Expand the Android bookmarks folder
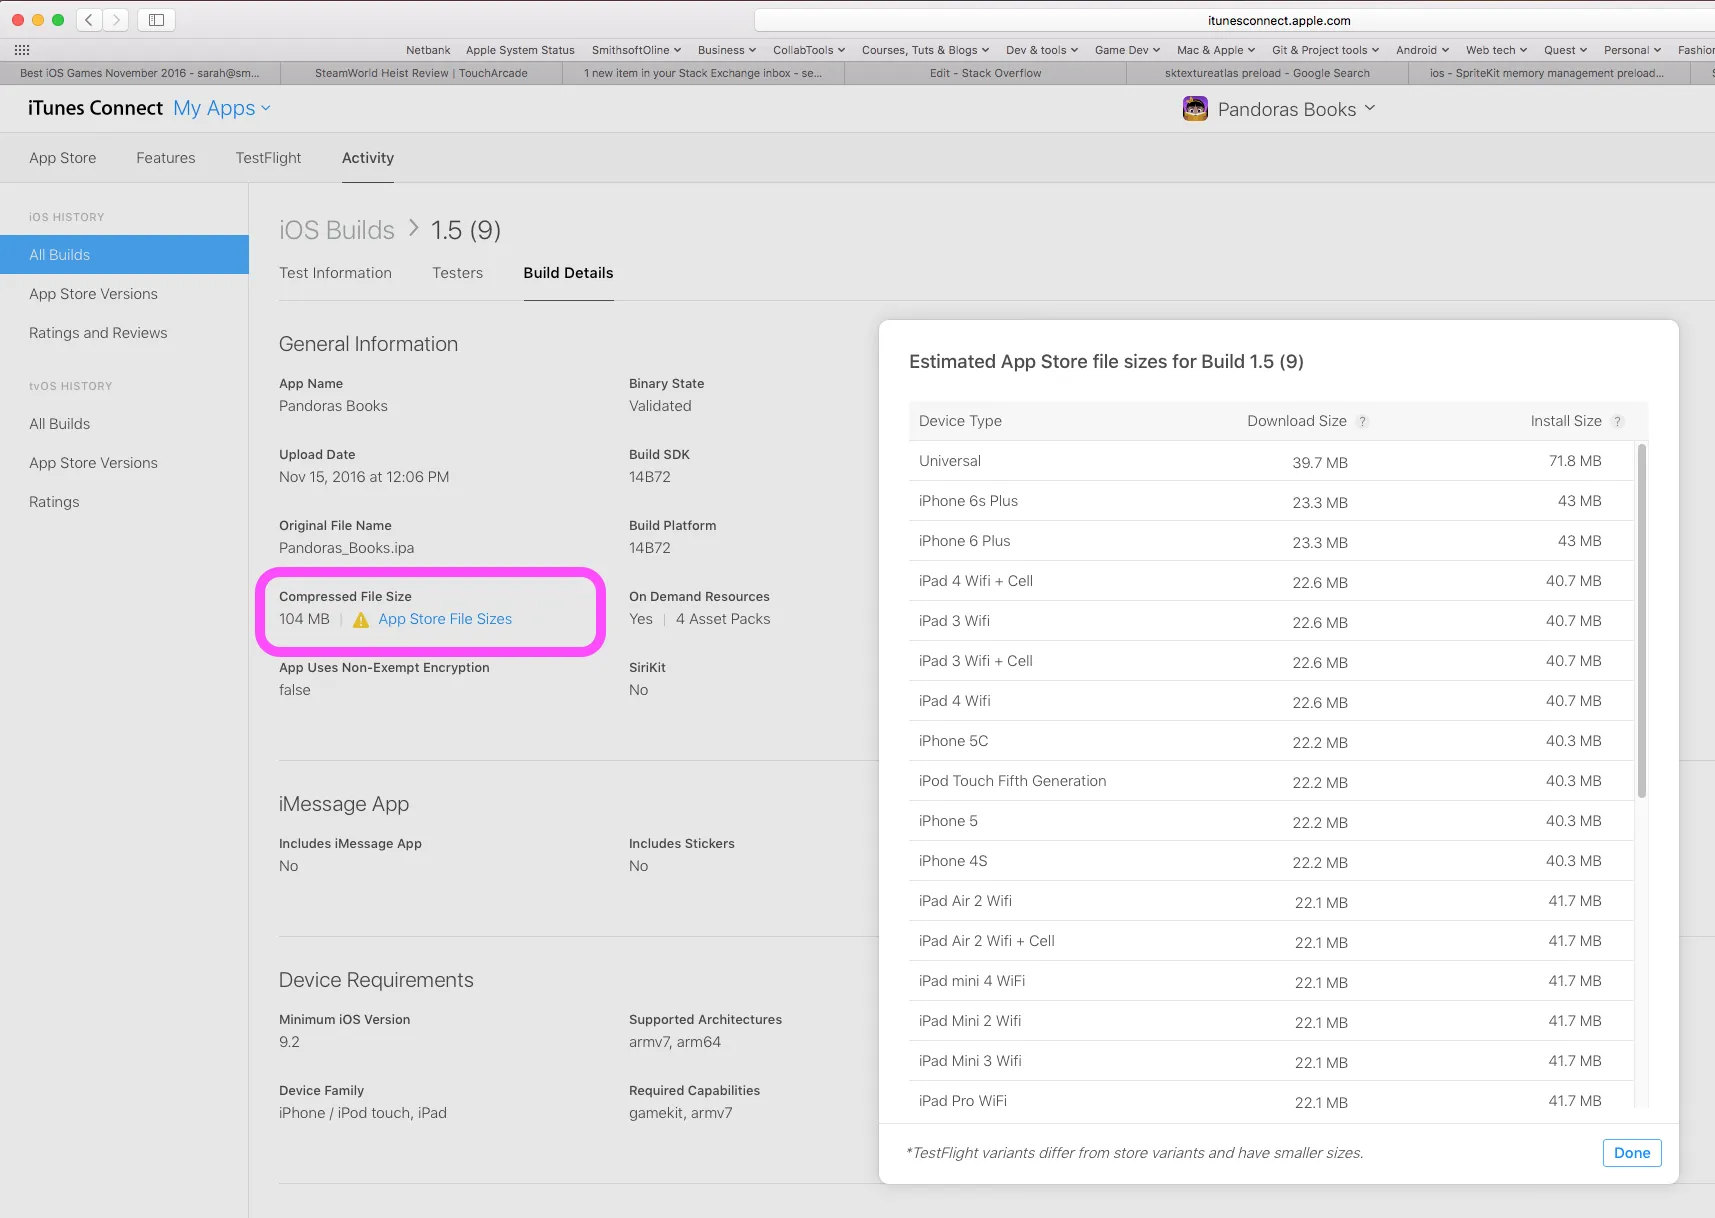The height and width of the screenshot is (1218, 1715). click(1422, 50)
